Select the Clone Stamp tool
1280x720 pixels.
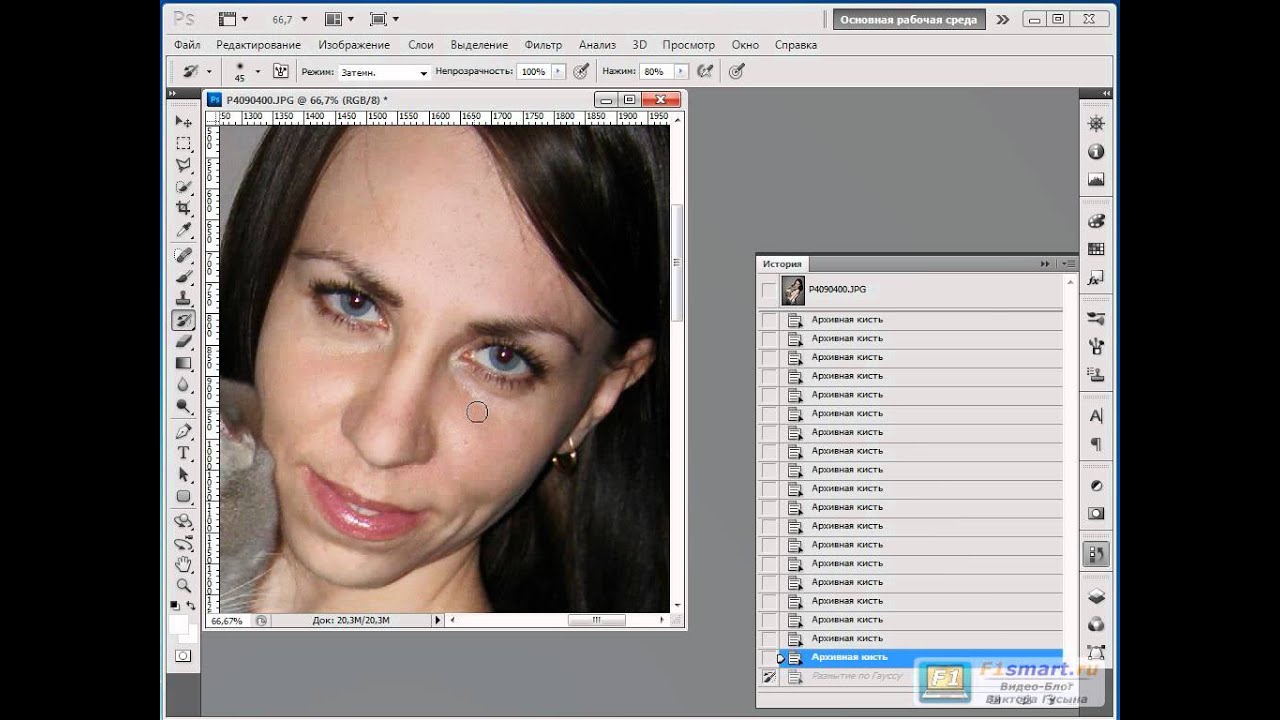click(x=184, y=298)
